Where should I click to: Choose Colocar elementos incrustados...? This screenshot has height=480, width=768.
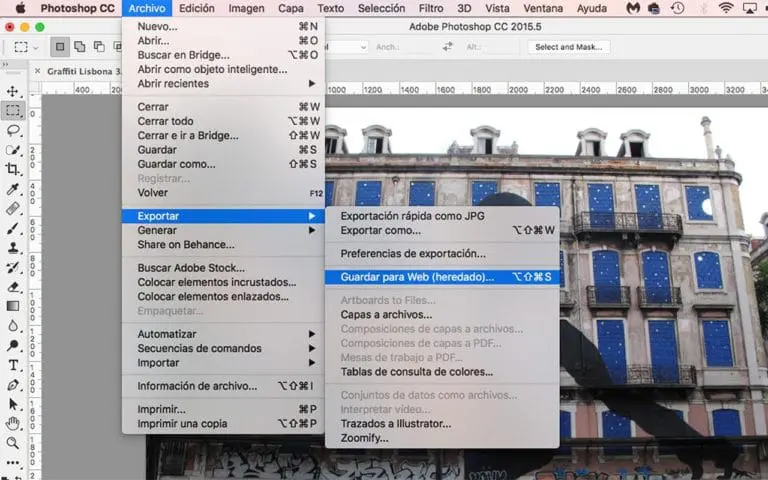coord(223,282)
